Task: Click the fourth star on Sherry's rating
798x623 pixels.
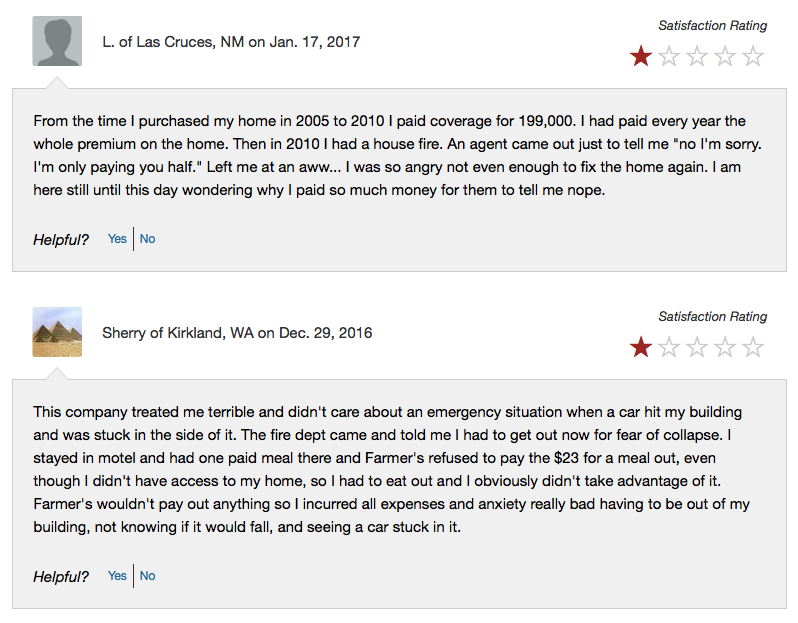Action: tap(725, 348)
